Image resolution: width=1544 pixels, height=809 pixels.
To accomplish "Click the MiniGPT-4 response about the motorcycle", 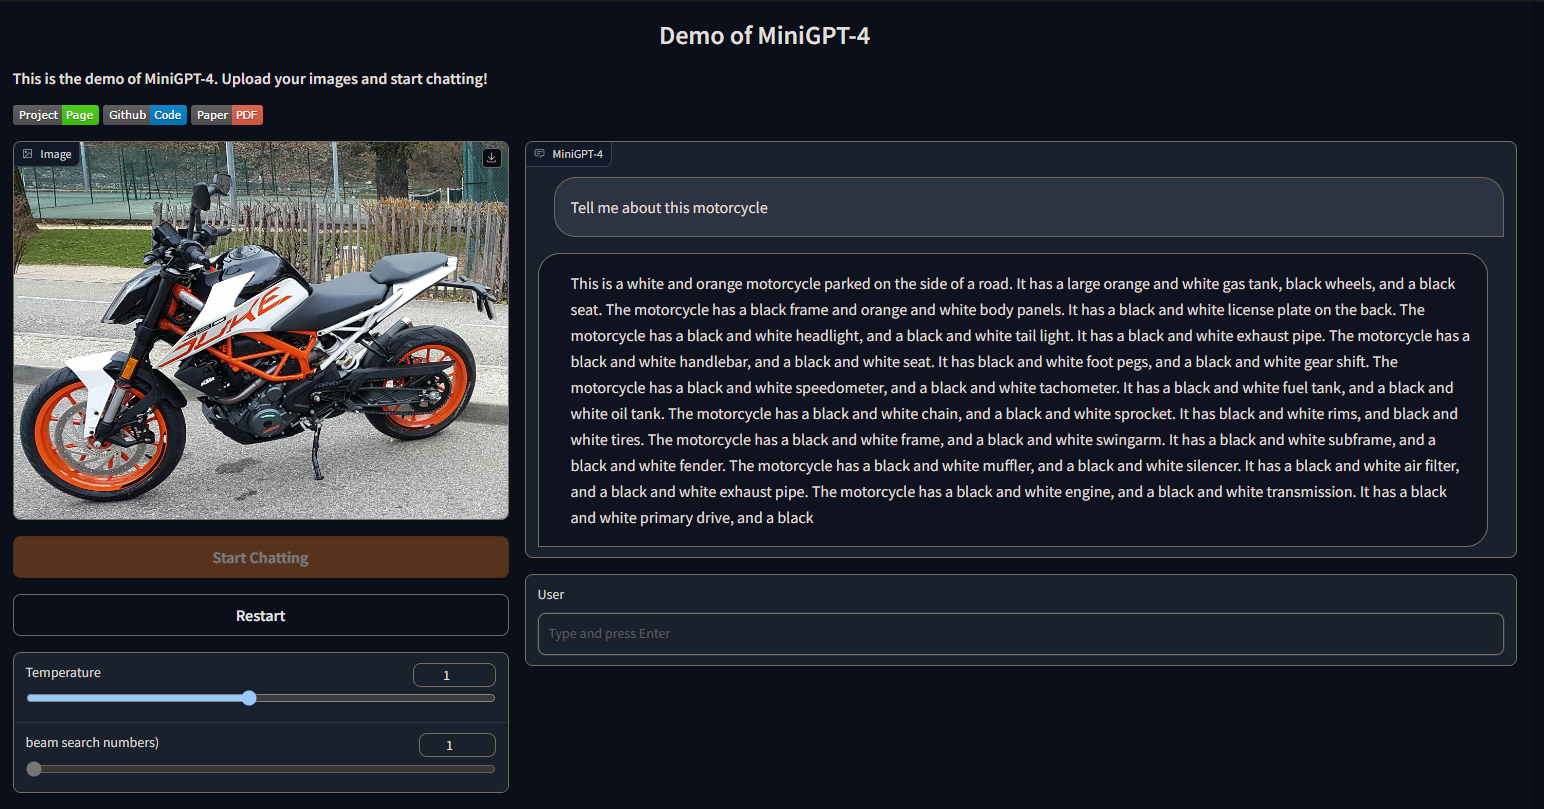I will click(x=1013, y=400).
